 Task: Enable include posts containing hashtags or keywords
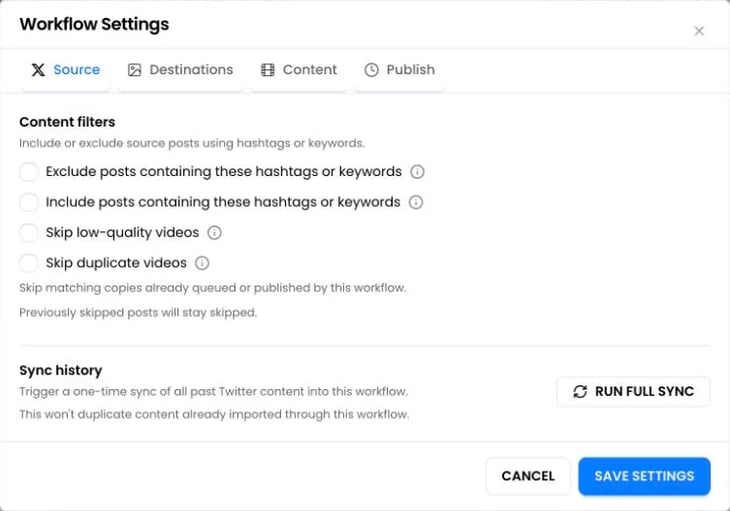[x=29, y=202]
